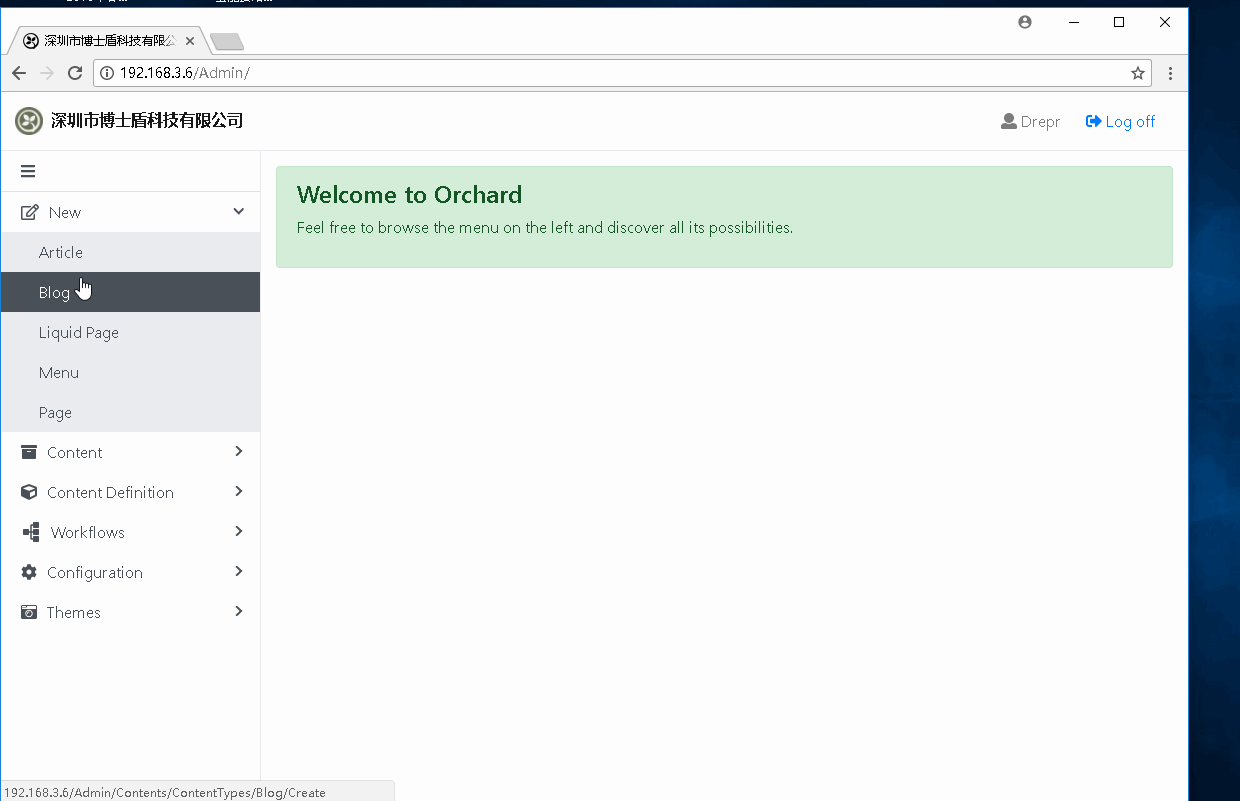This screenshot has height=801, width=1240.
Task: Bookmark this page via the star icon
Action: (1137, 73)
